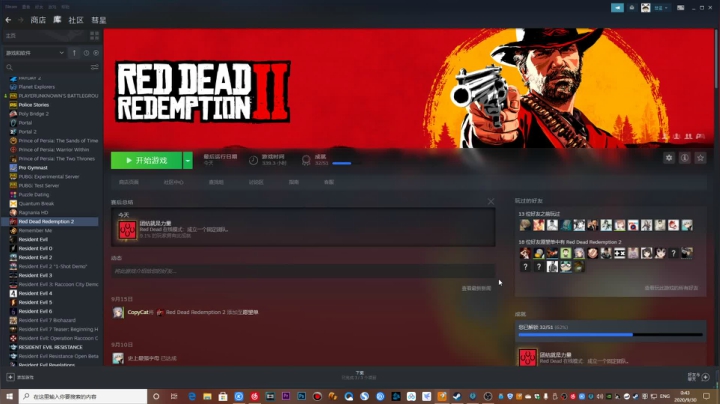Open File Explorer from the taskbar
This screenshot has width=720, height=404.
pos(207,396)
